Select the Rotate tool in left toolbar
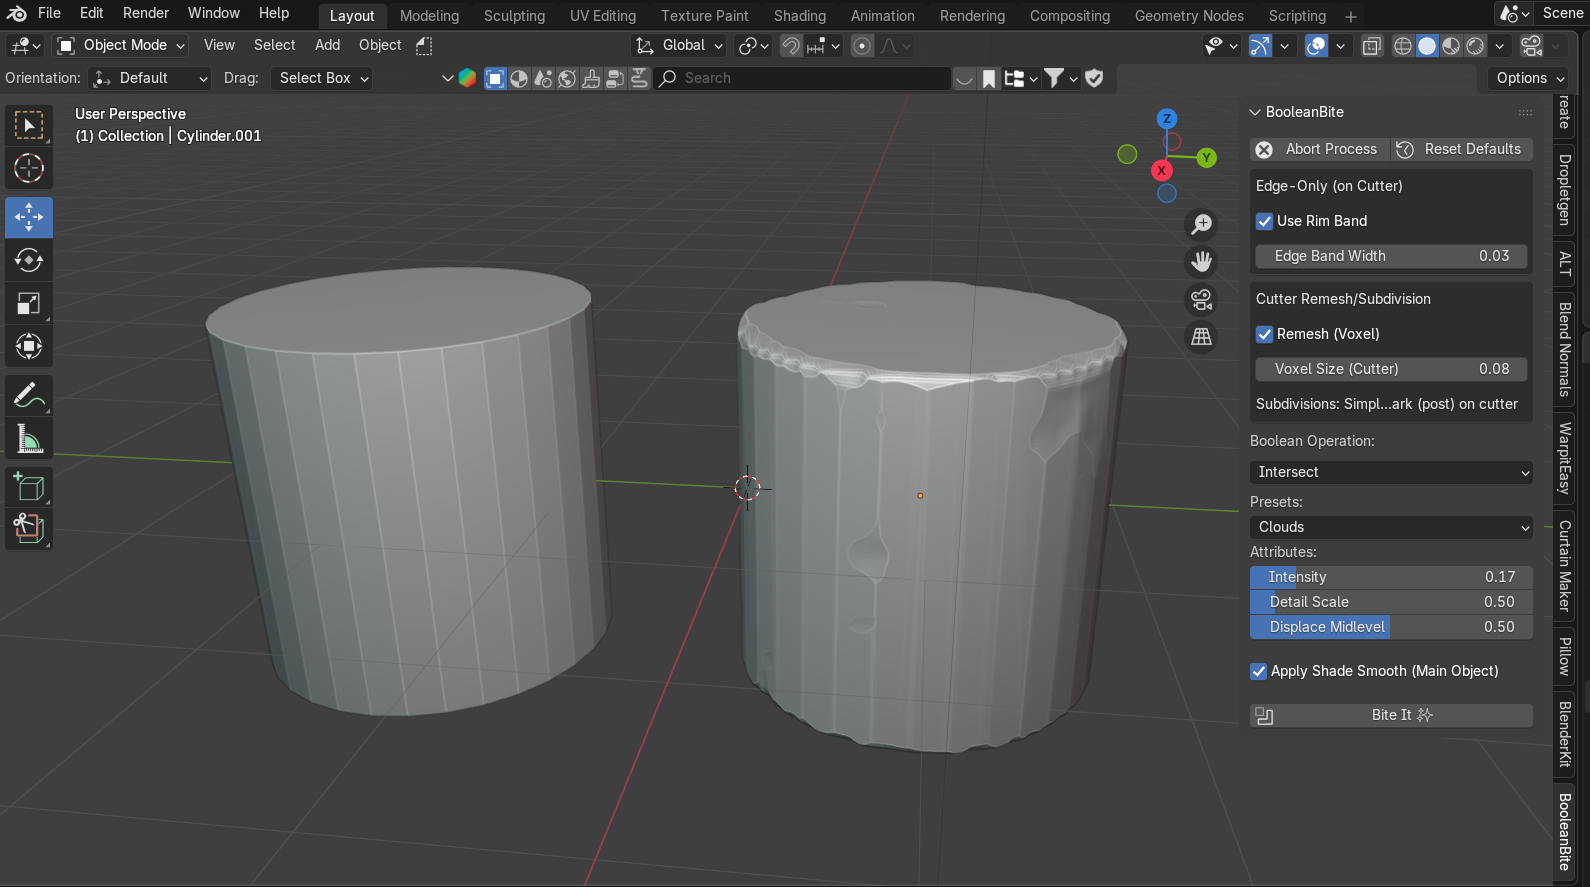This screenshot has width=1590, height=887. (x=29, y=261)
